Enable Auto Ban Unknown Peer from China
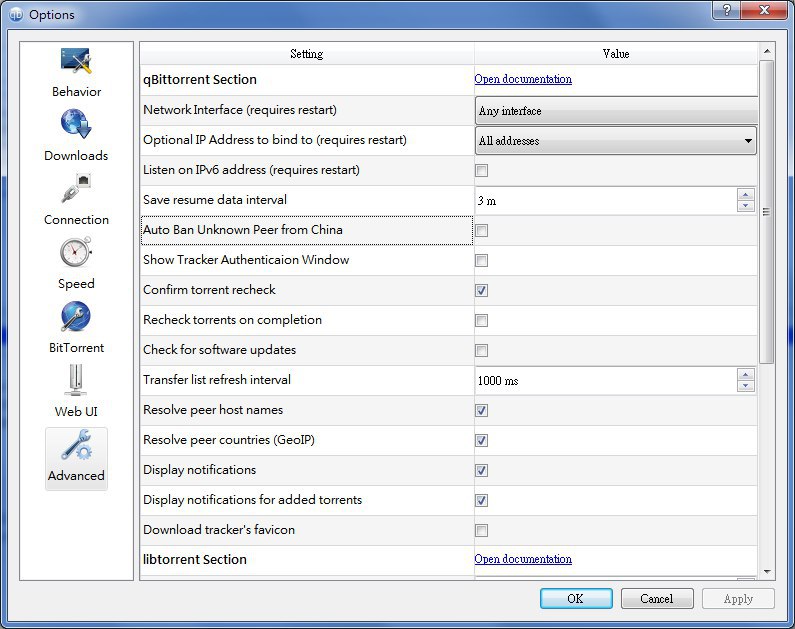Screen dimensions: 795x629 tap(482, 231)
